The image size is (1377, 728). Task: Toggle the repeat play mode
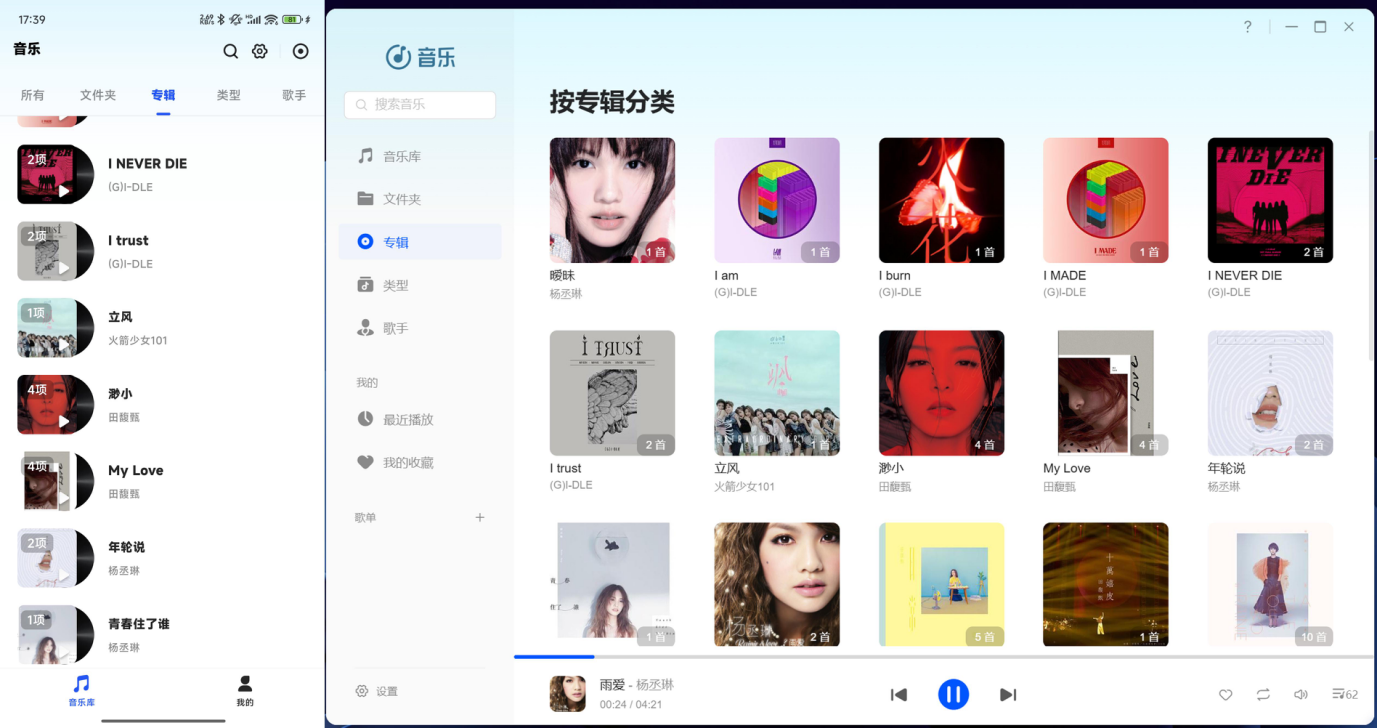[1263, 695]
